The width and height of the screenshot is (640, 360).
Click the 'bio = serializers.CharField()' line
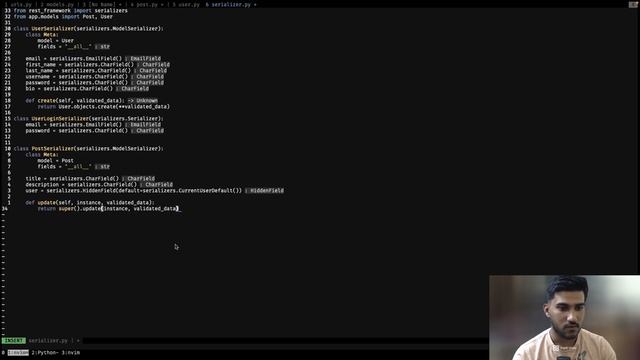(69, 89)
